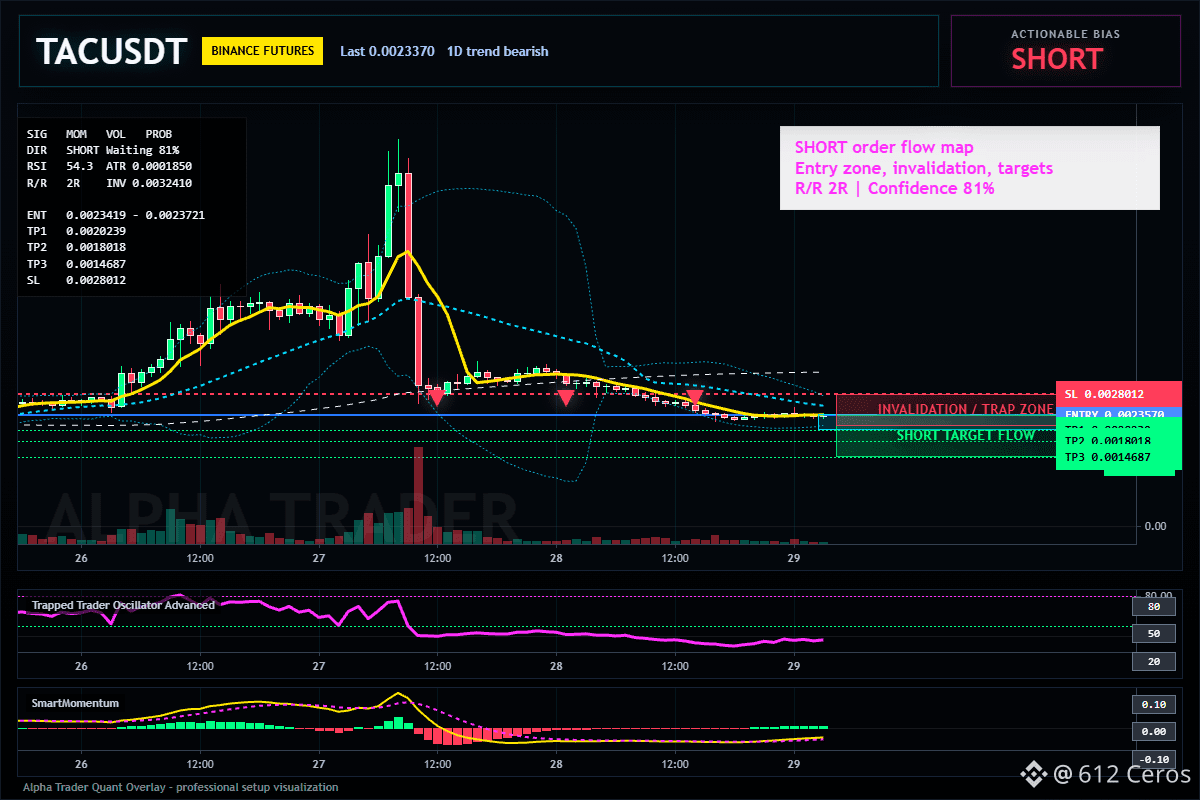Viewport: 1200px width, 800px height.
Task: Click the SmartMomentum panel title
Action: click(75, 703)
